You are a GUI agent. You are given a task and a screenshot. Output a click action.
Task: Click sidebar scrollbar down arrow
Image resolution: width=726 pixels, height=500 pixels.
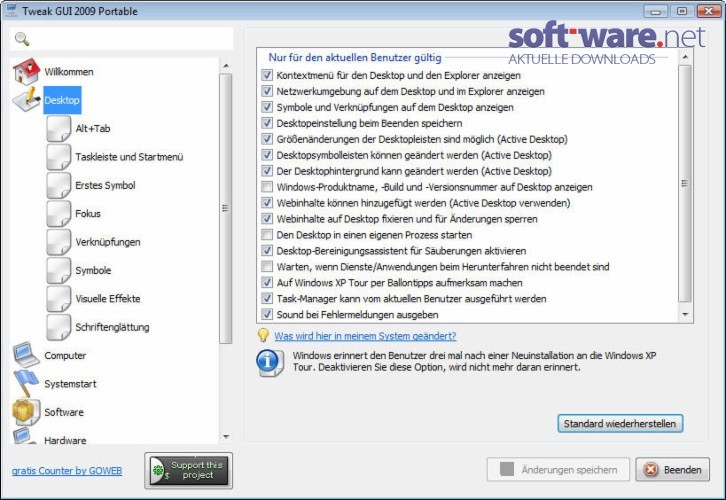(226, 437)
